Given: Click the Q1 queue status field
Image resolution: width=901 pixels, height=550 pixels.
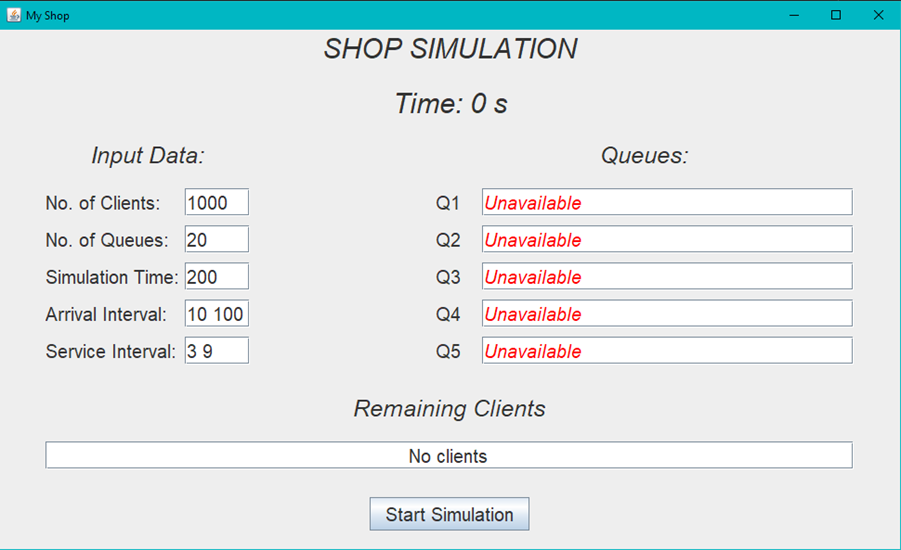Looking at the screenshot, I should click(667, 202).
